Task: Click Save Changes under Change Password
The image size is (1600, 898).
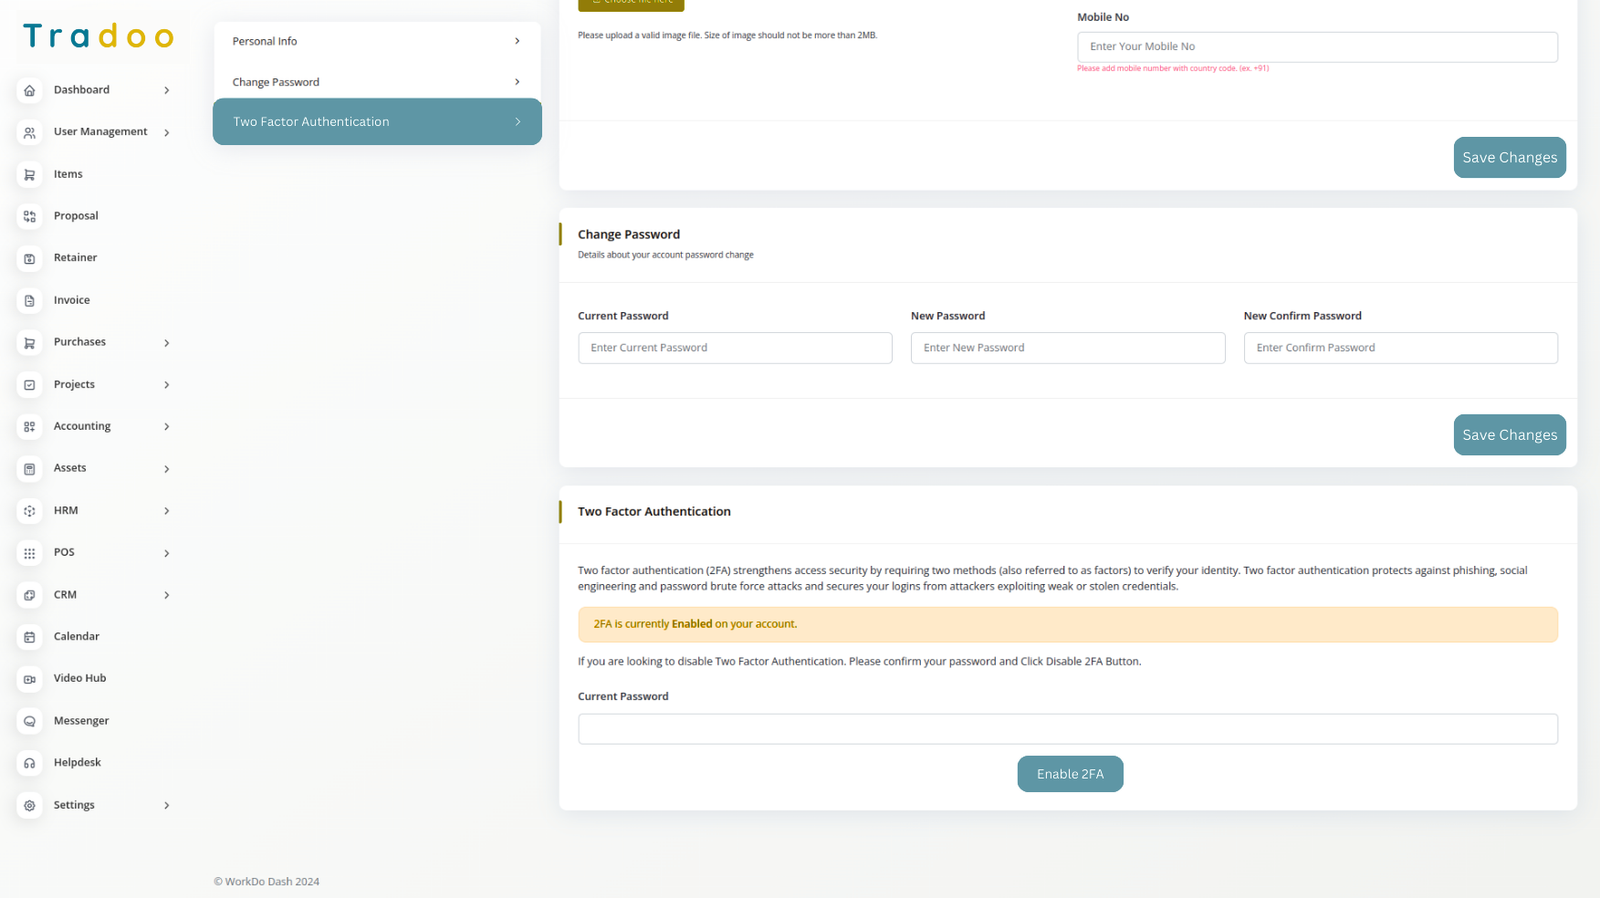Action: tap(1509, 435)
